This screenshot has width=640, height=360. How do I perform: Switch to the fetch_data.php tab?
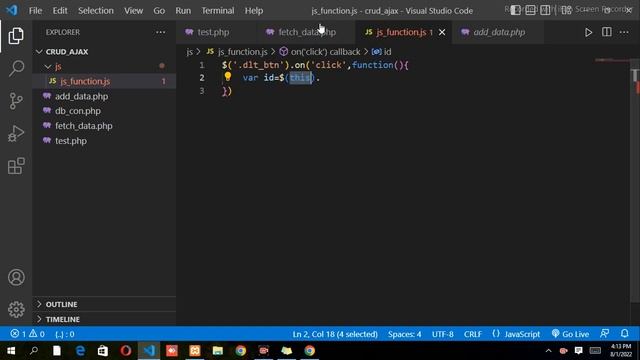(x=306, y=32)
